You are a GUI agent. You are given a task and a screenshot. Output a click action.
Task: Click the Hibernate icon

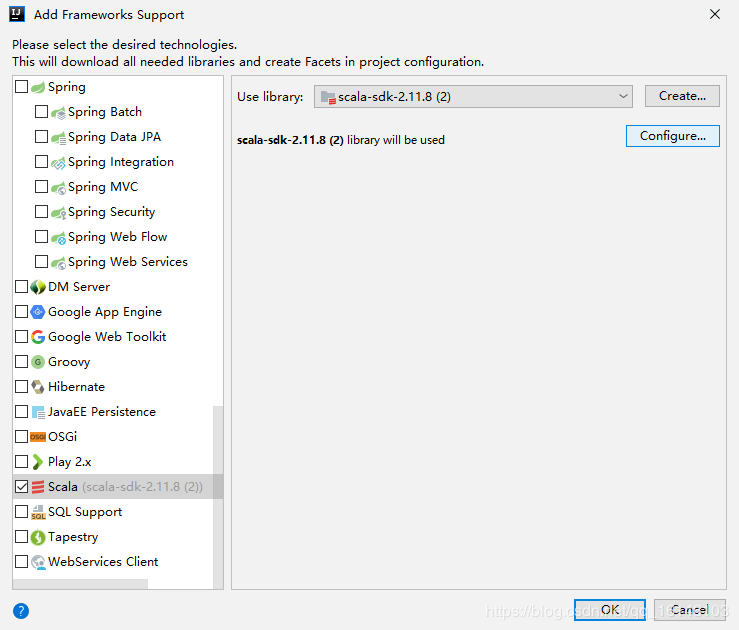38,387
